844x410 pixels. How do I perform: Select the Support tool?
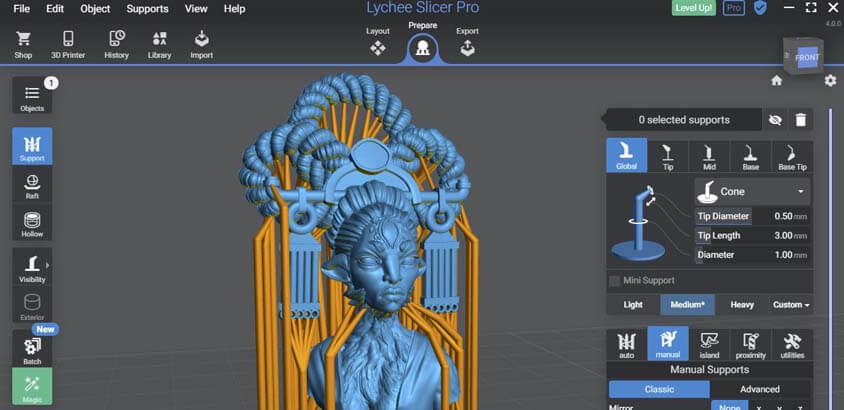[x=32, y=145]
